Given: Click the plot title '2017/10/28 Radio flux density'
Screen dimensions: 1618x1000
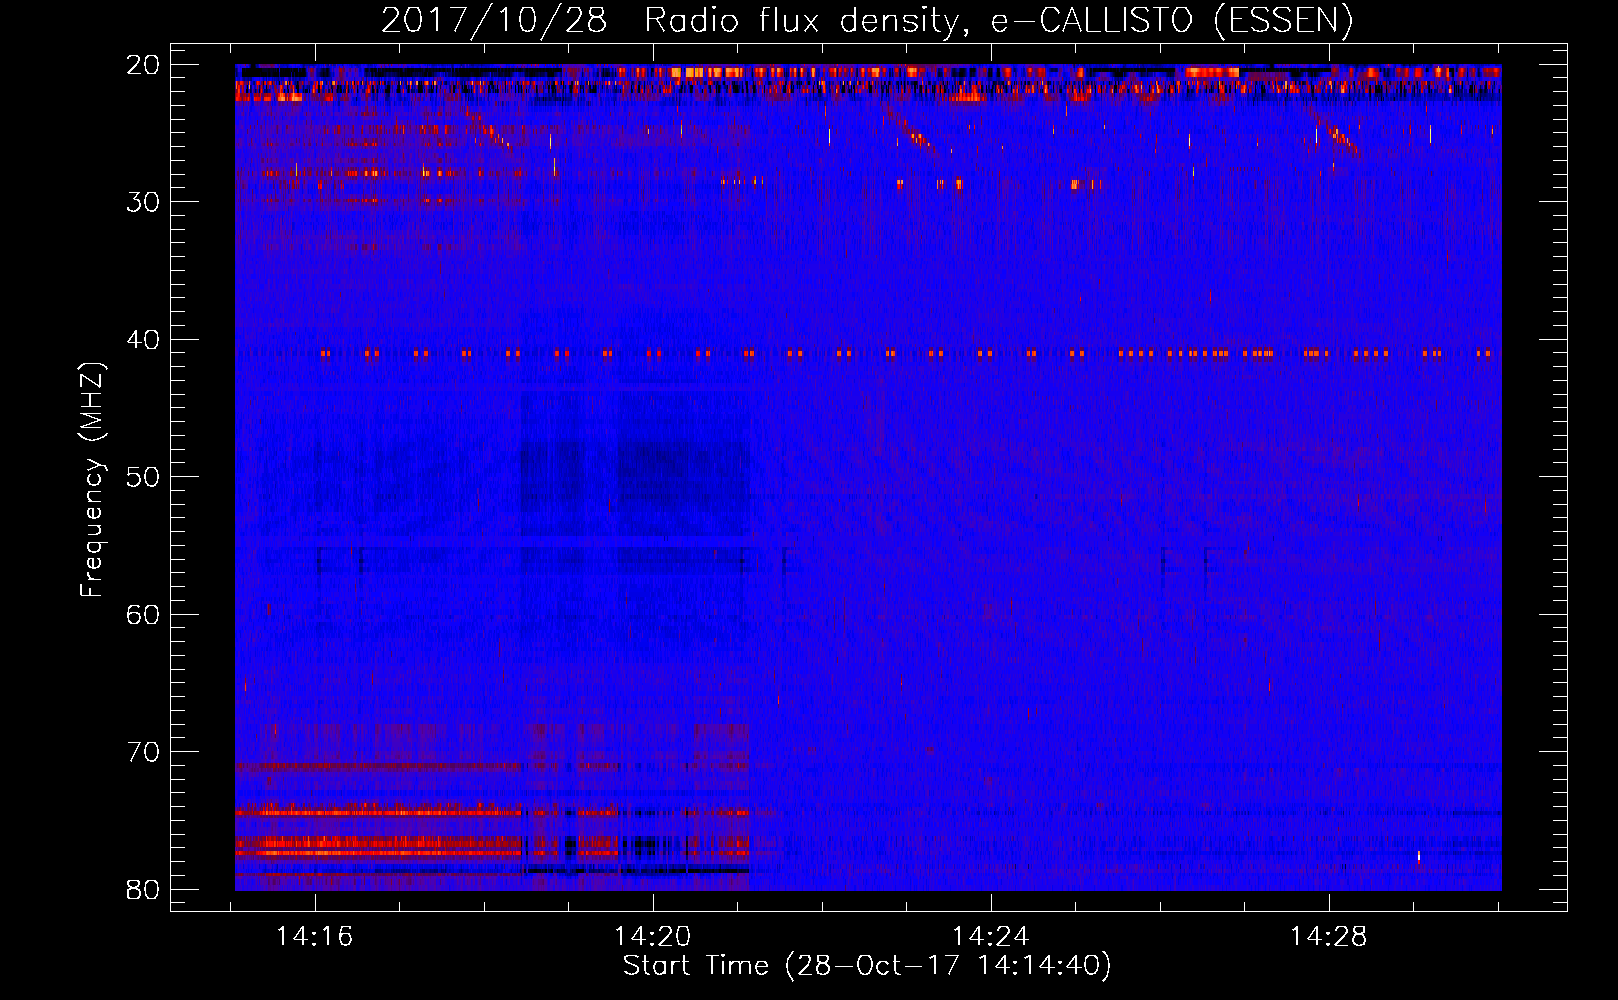Looking at the screenshot, I should coord(676,20).
